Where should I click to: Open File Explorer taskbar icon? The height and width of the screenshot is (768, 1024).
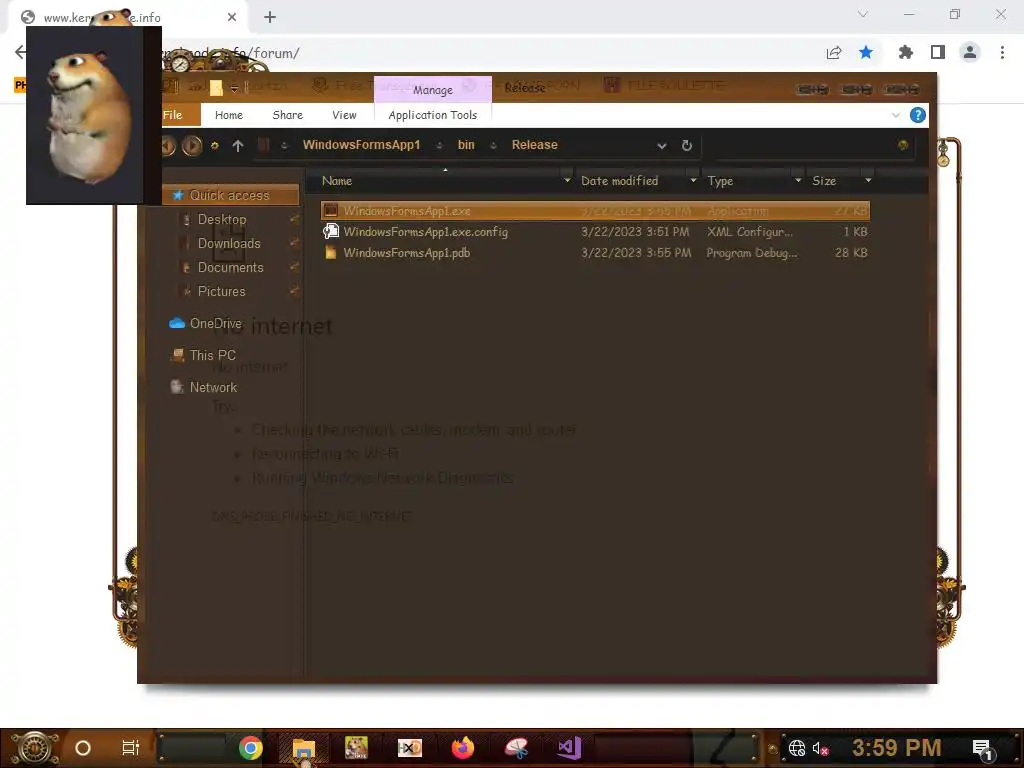(304, 750)
